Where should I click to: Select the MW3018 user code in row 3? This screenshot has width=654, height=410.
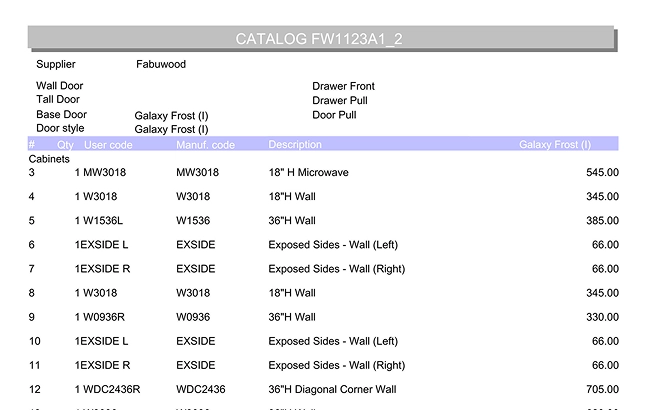point(104,172)
